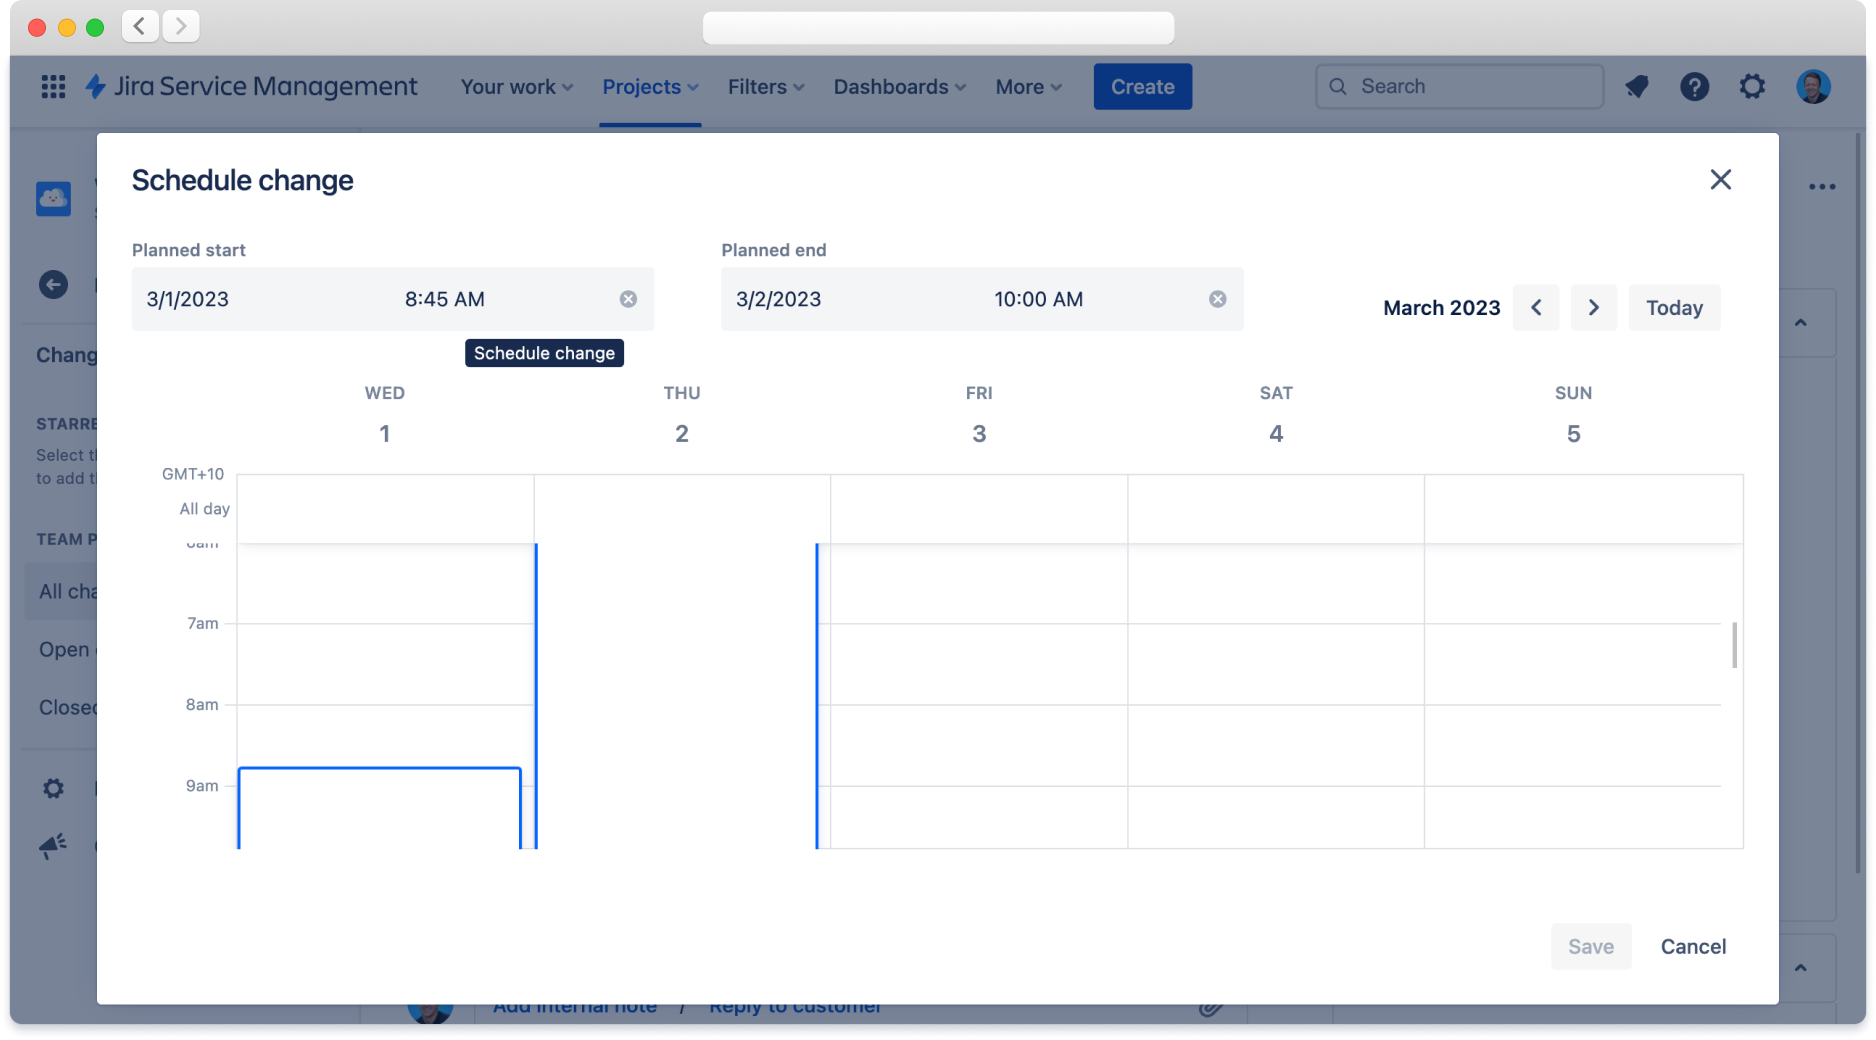Screen dimensions: 1876x1040
Task: Open the Filters dropdown menu
Action: pyautogui.click(x=766, y=87)
